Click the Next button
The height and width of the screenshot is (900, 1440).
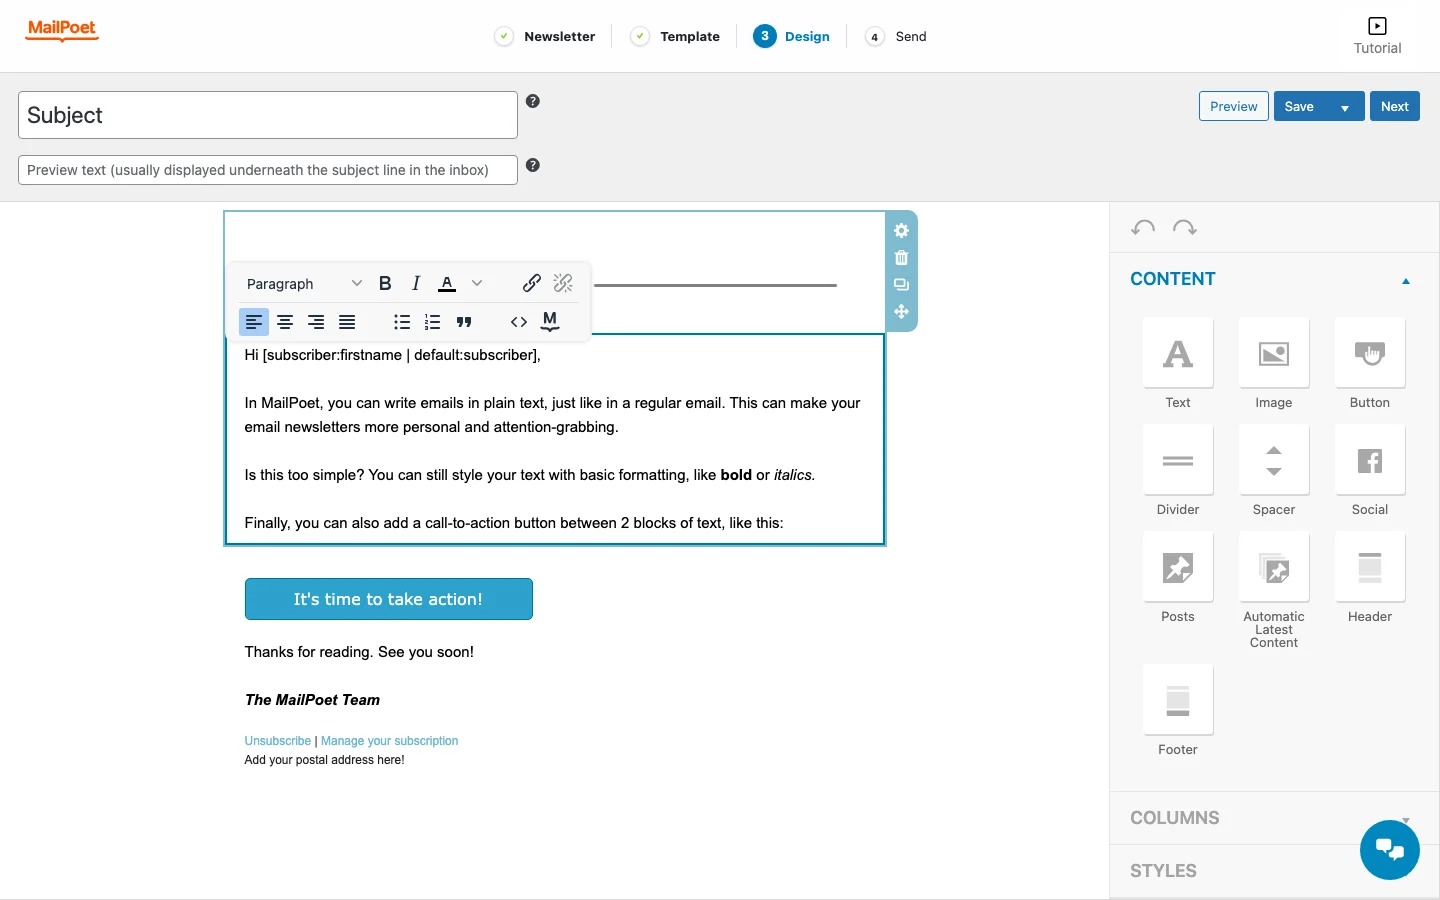click(1395, 107)
